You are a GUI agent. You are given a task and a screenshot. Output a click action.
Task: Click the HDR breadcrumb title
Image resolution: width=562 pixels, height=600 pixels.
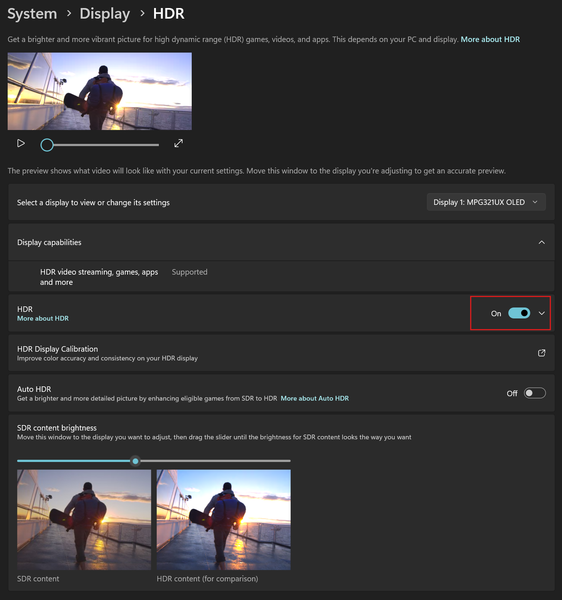click(x=169, y=14)
